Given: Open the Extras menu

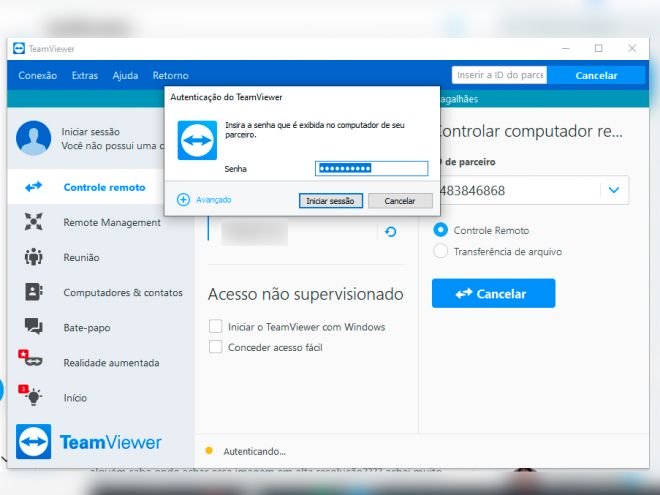Looking at the screenshot, I should tap(85, 75).
